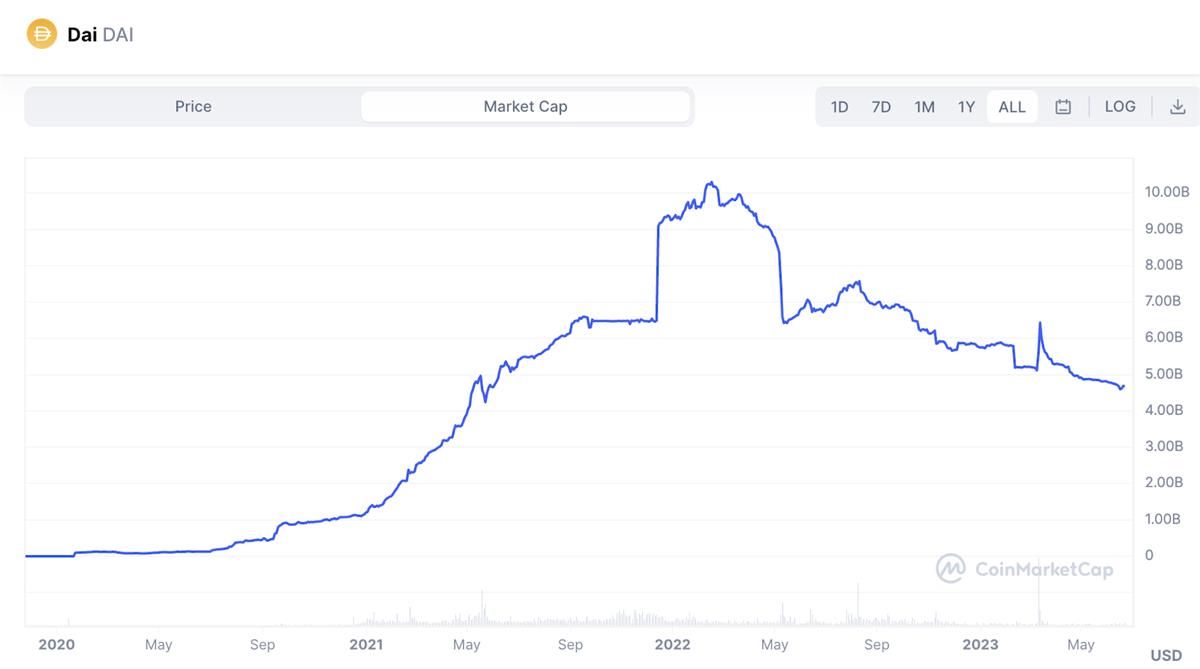Set chart range to 1Y

coord(966,107)
